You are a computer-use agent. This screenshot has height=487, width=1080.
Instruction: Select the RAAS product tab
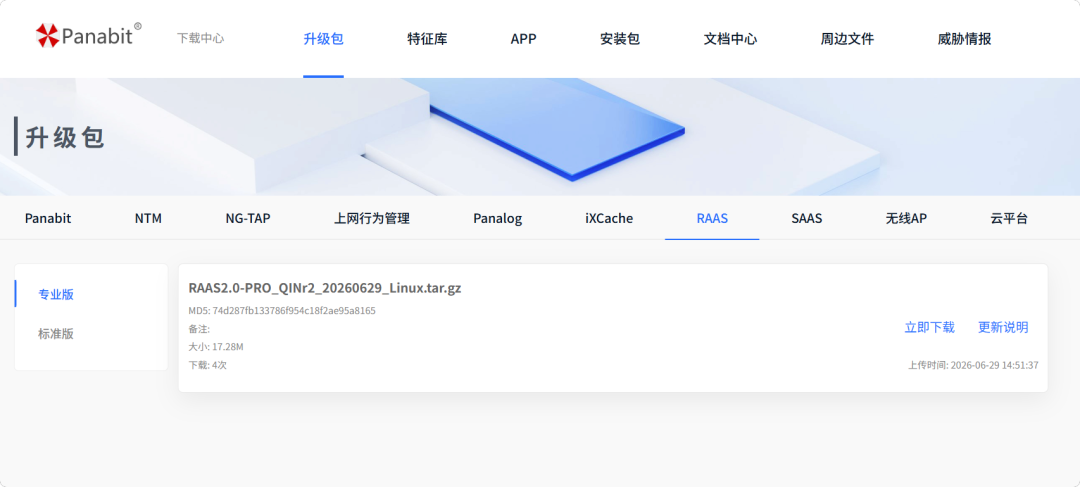click(712, 218)
